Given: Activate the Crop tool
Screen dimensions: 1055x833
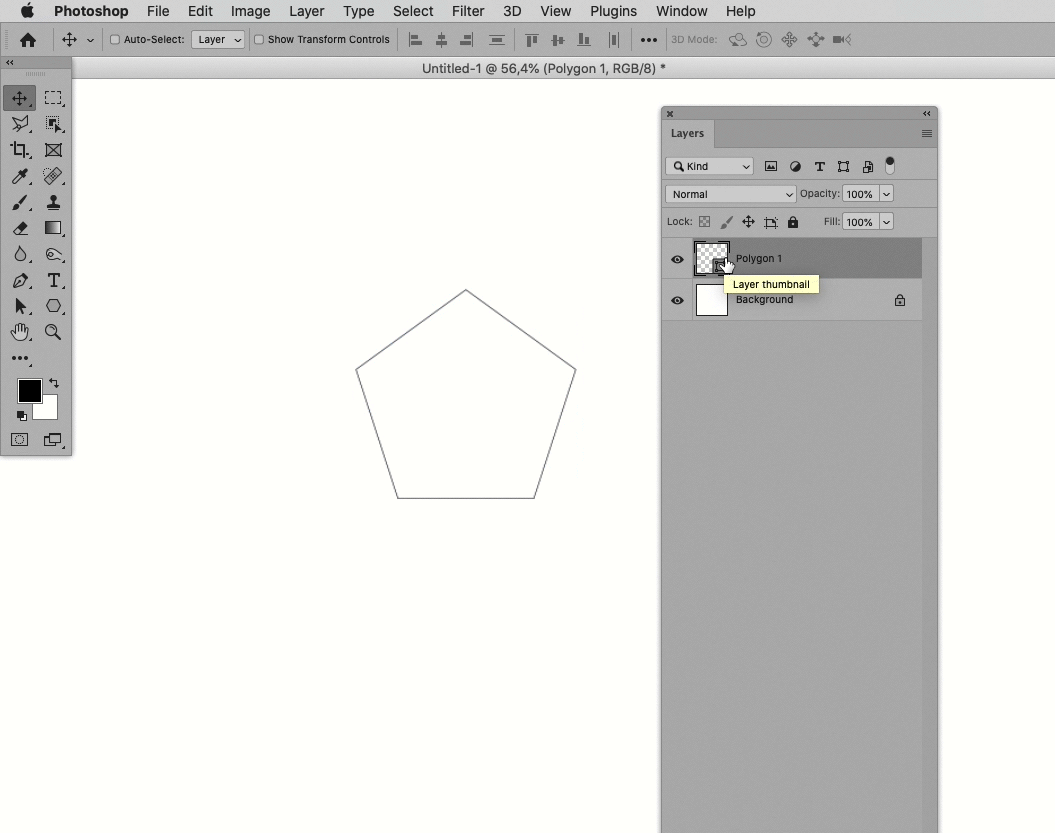Looking at the screenshot, I should [x=20, y=150].
